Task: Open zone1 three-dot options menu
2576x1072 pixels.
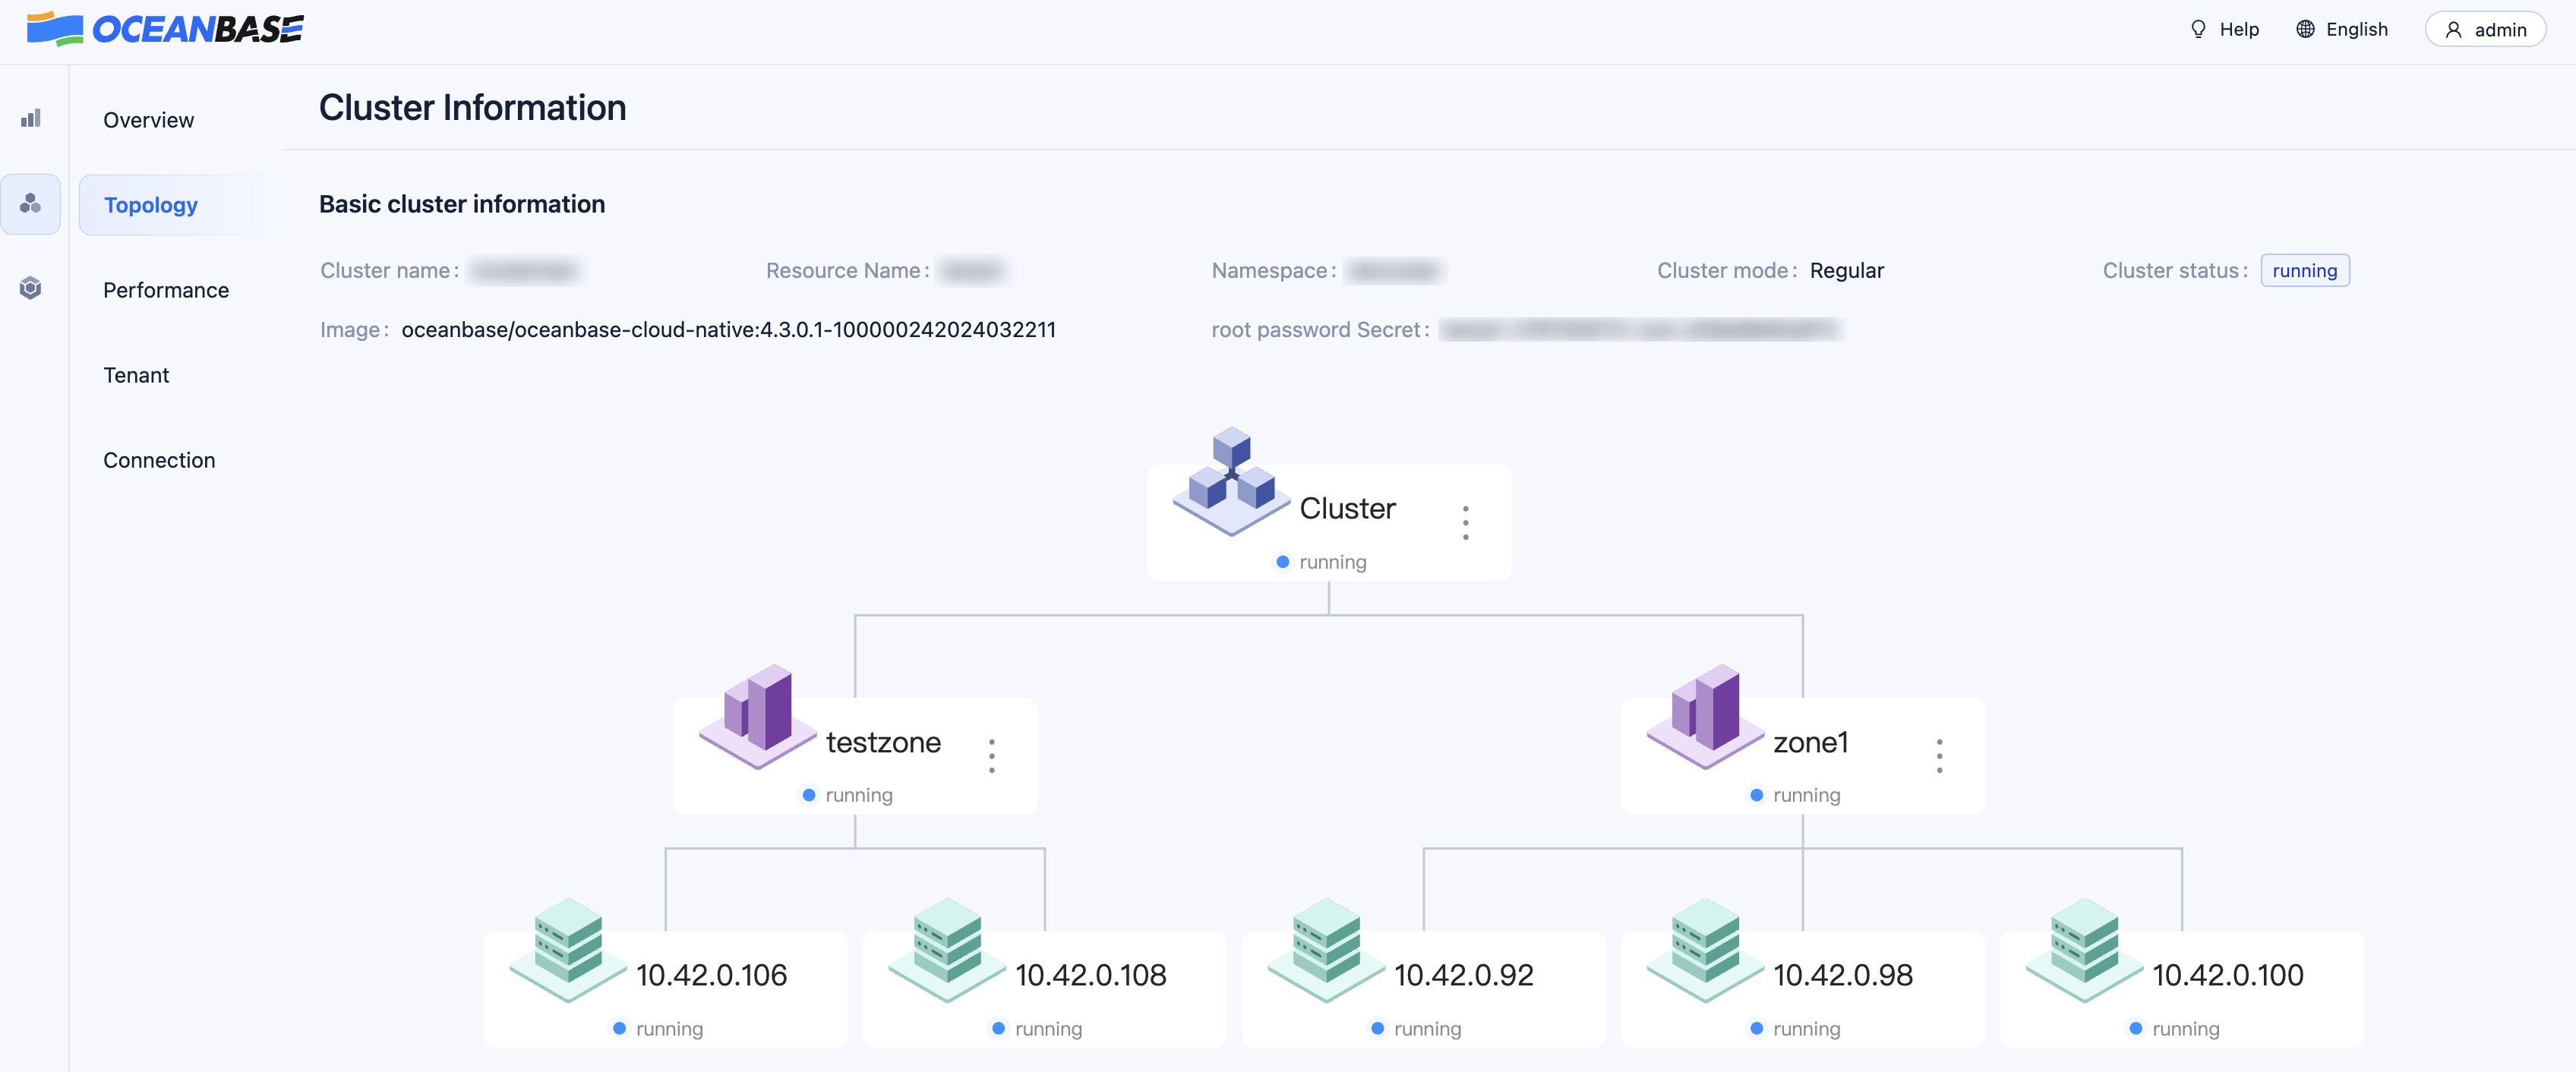Action: pyautogui.click(x=1939, y=756)
